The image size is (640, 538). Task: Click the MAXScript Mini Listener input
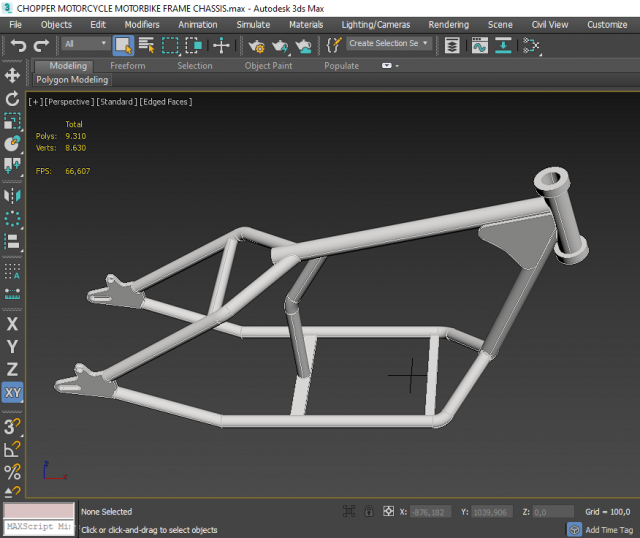(x=39, y=526)
